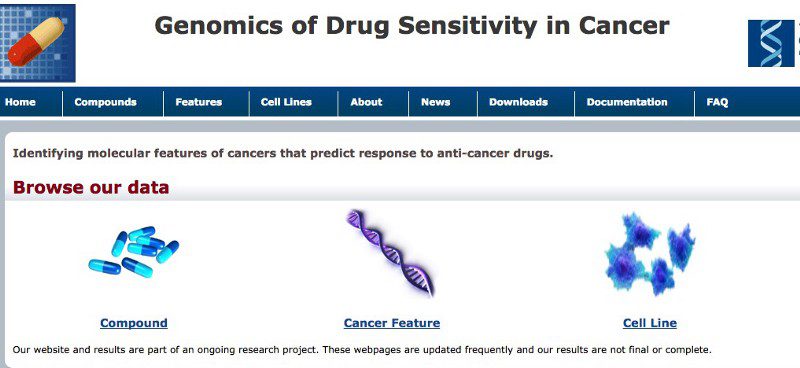Open the Home menu item
The height and width of the screenshot is (368, 800).
click(x=20, y=102)
